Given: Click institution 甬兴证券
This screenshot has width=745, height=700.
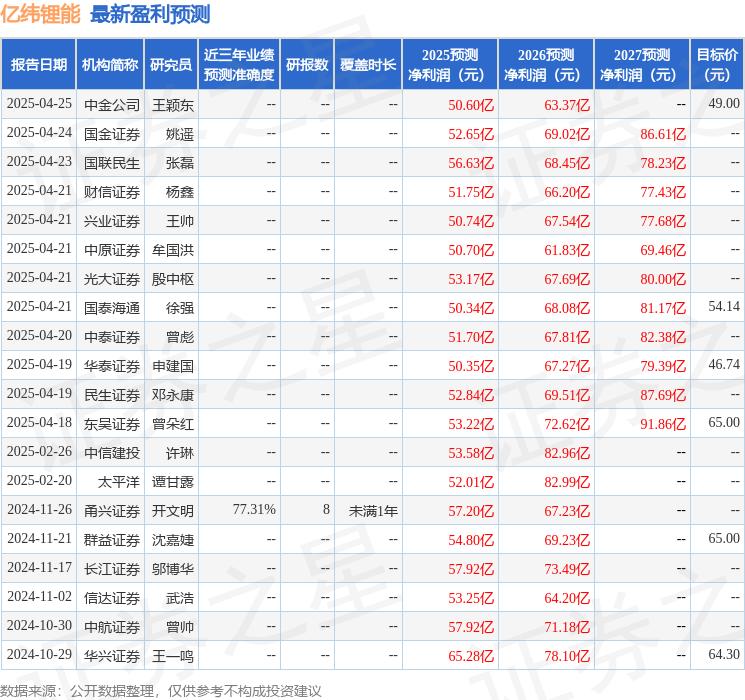Looking at the screenshot, I should (112, 511).
